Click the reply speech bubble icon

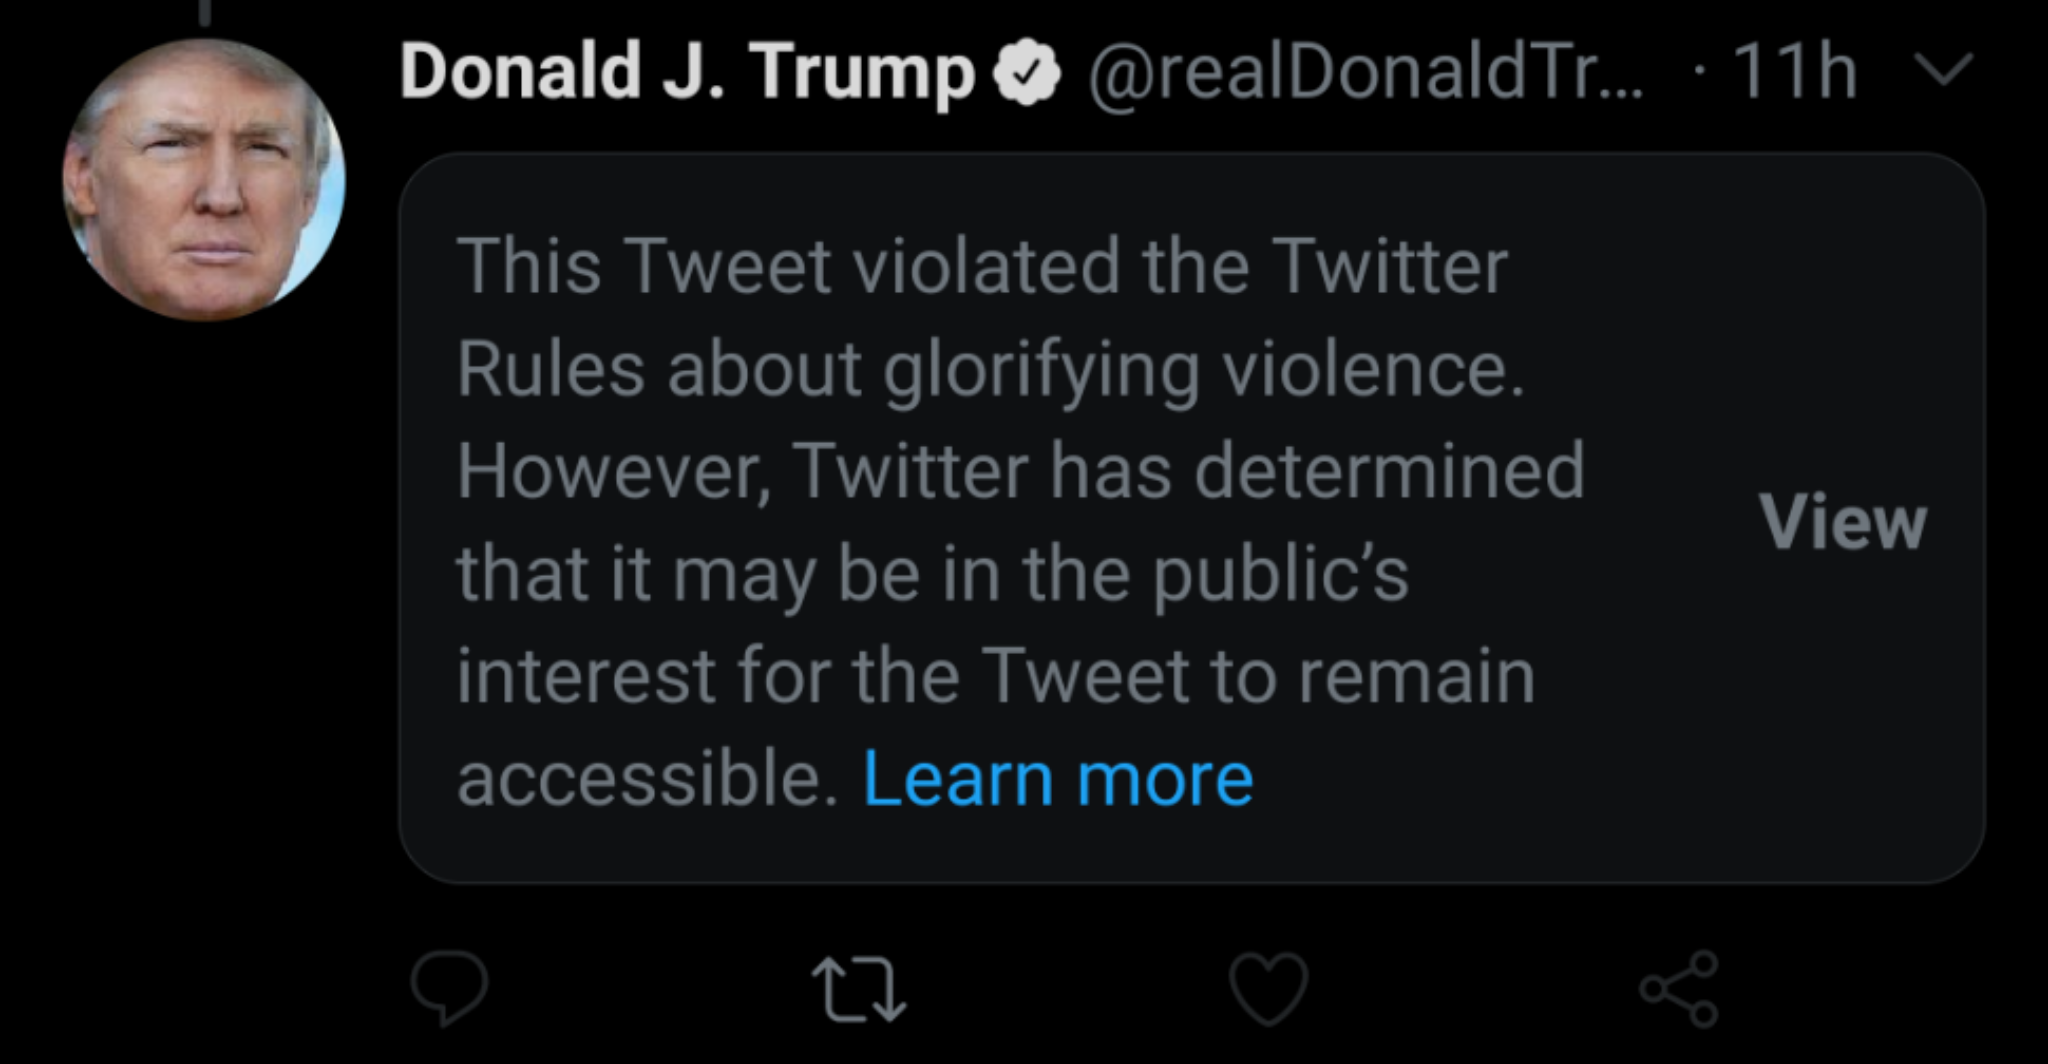(449, 986)
